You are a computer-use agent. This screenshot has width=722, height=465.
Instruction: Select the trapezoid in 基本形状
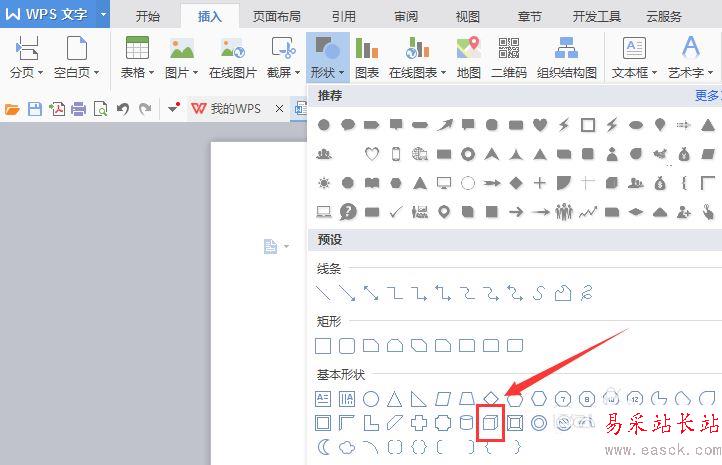pyautogui.click(x=467, y=399)
